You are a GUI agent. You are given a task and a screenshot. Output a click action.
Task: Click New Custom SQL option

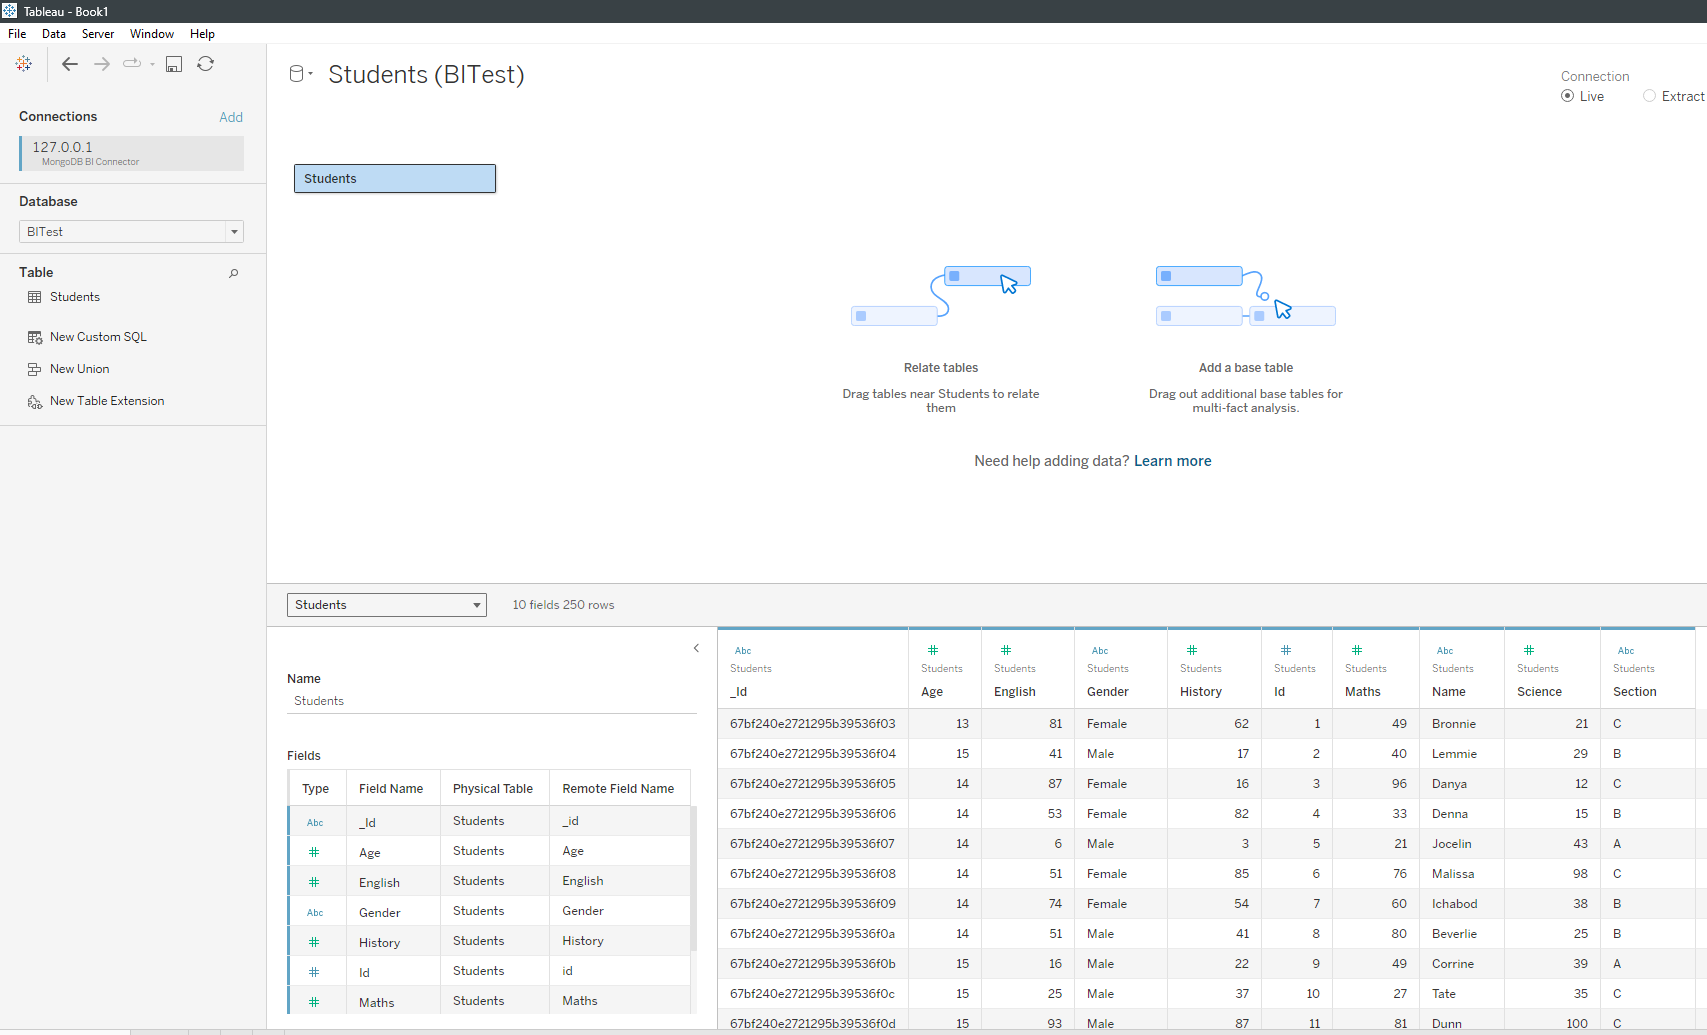[x=98, y=337]
